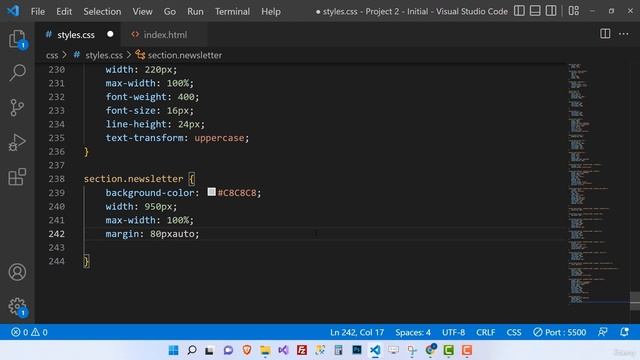
Task: Switch to the index.html tab
Action: point(165,35)
